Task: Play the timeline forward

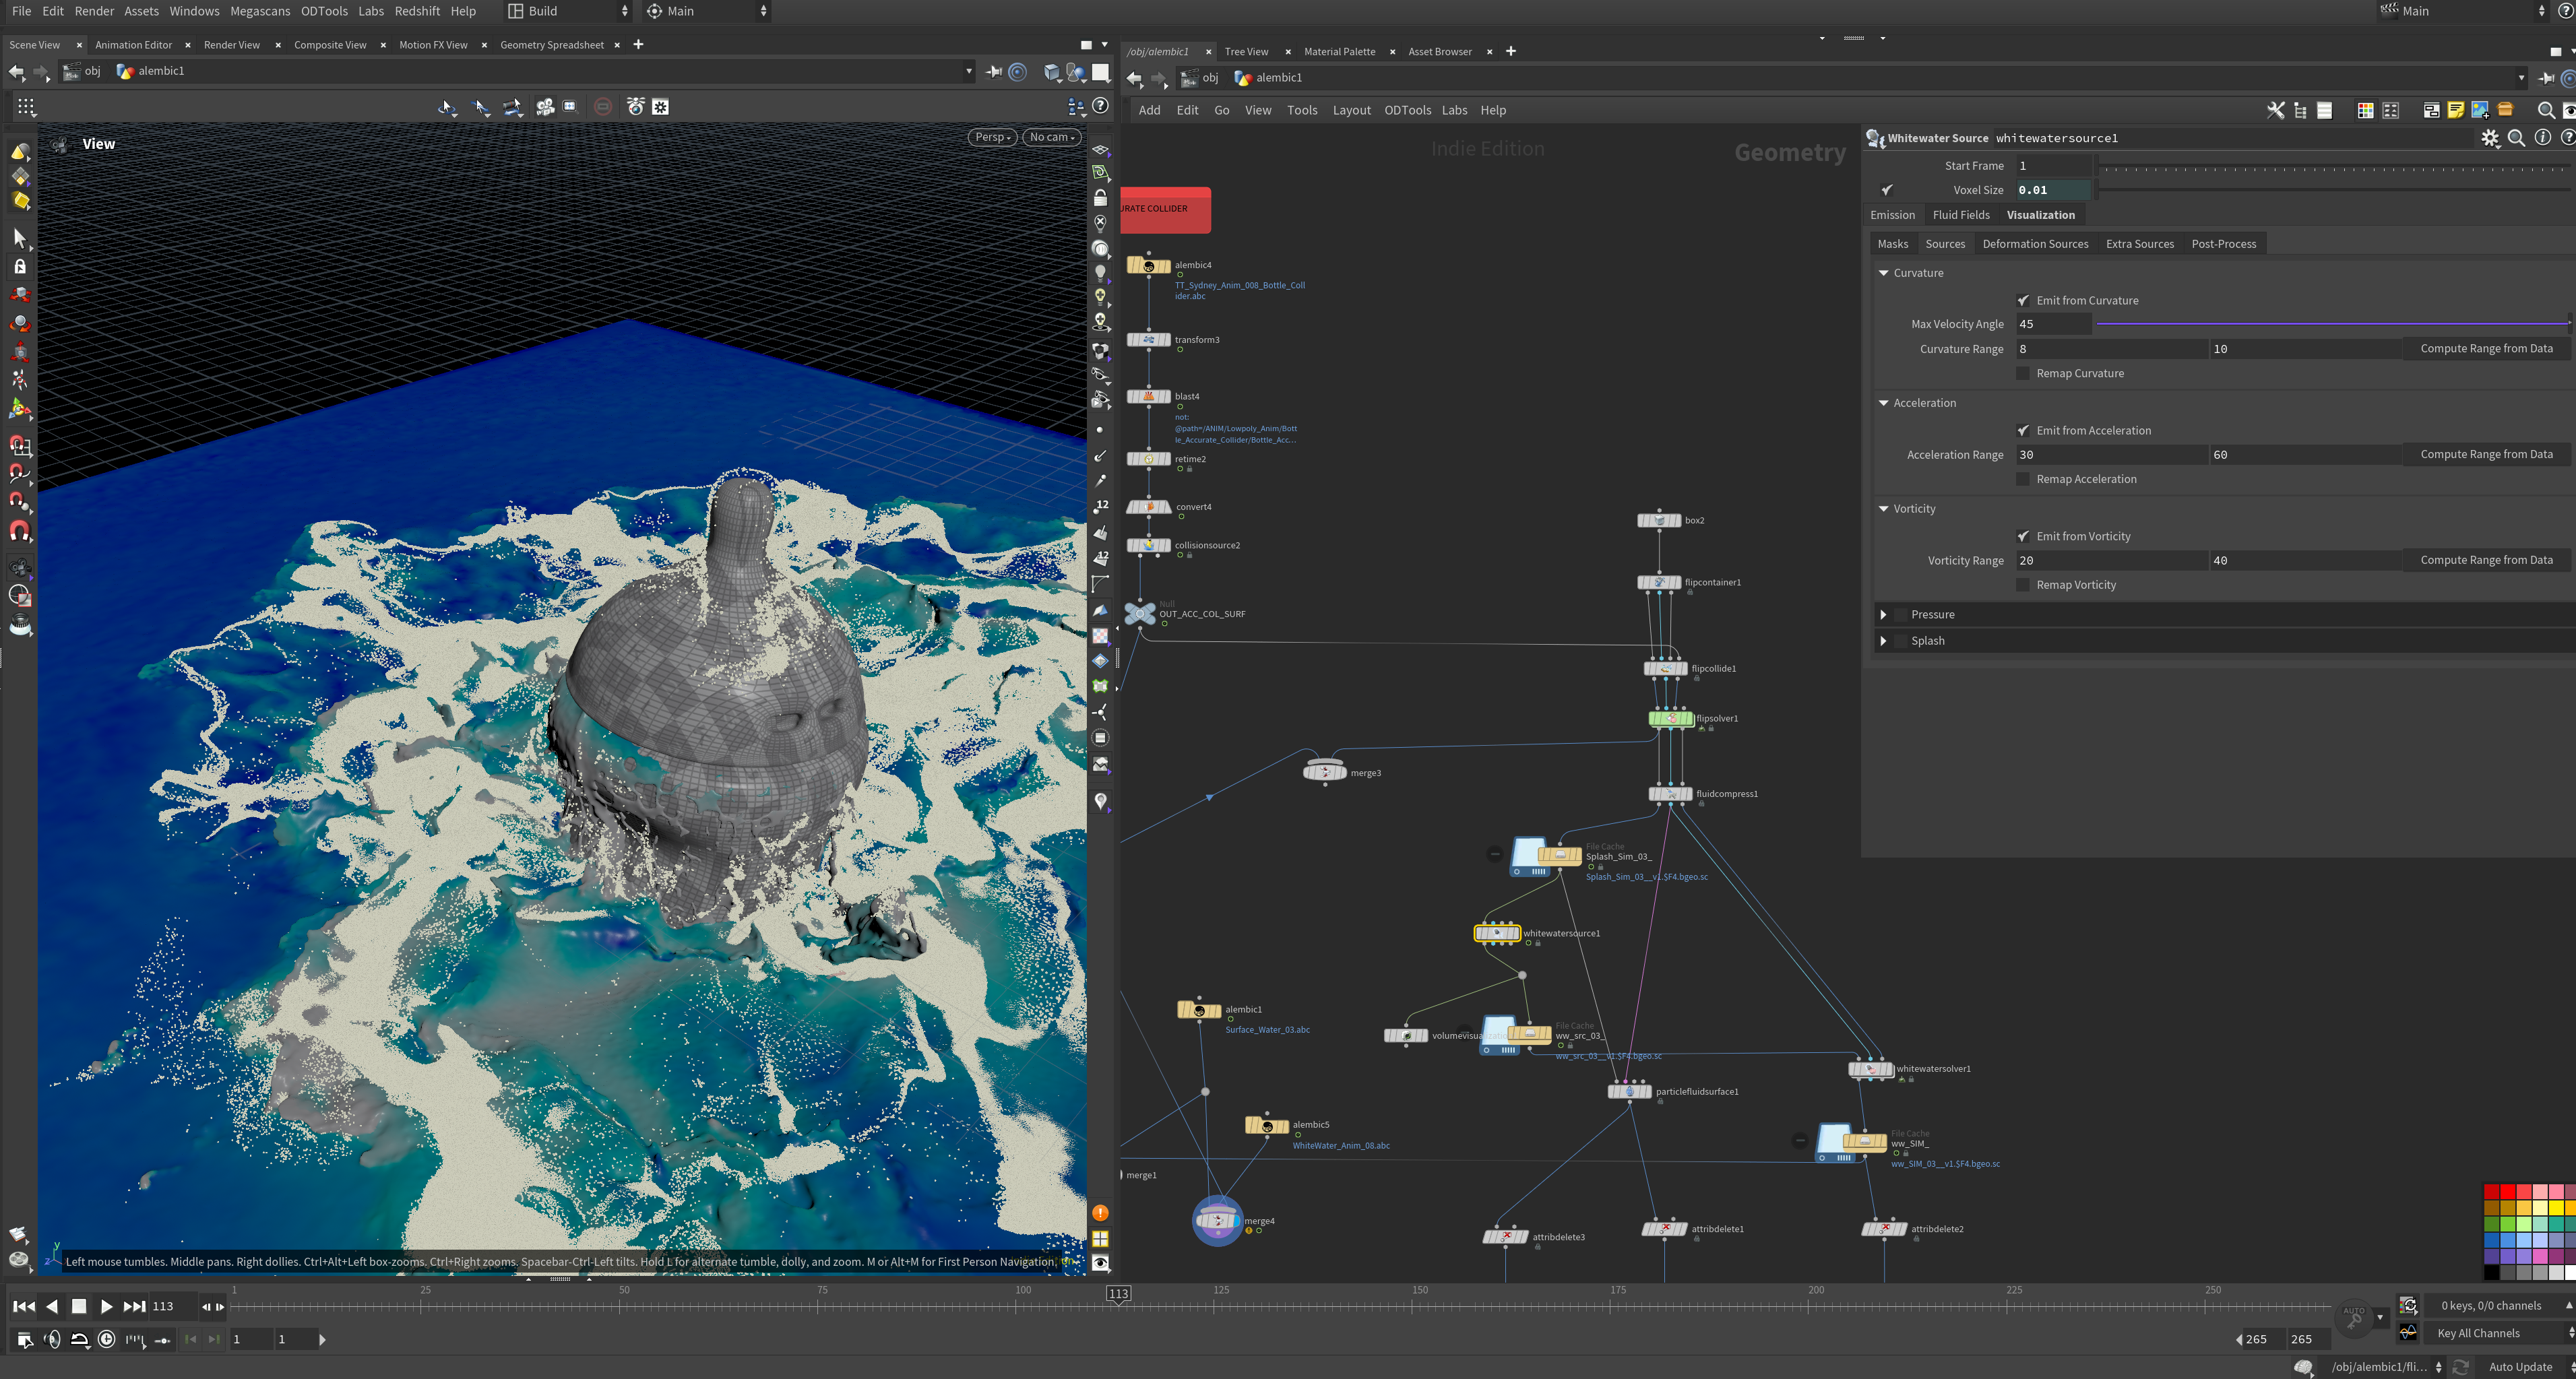Action: click(x=106, y=1306)
